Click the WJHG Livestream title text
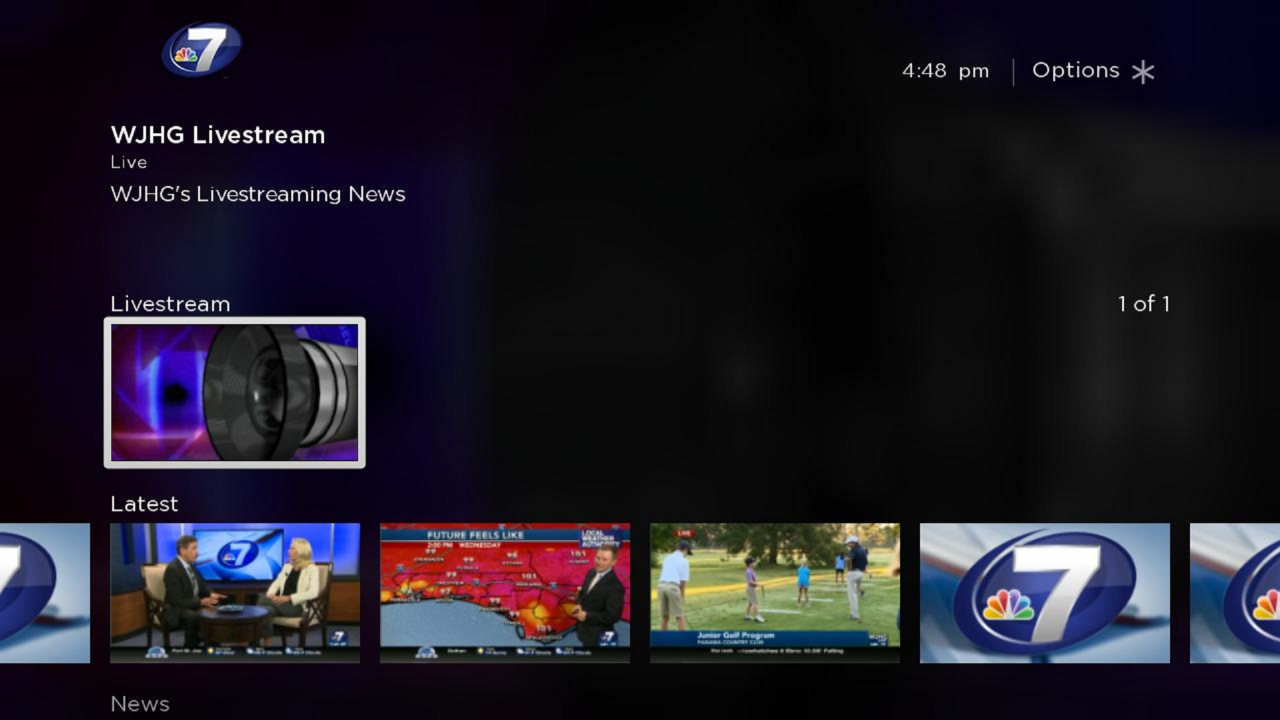This screenshot has height=720, width=1280. pyautogui.click(x=217, y=135)
